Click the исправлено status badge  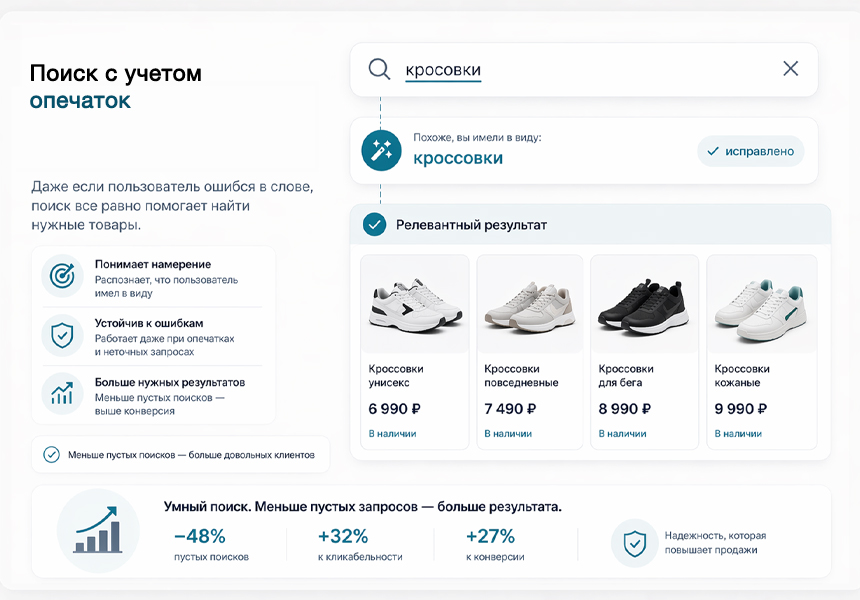[750, 151]
